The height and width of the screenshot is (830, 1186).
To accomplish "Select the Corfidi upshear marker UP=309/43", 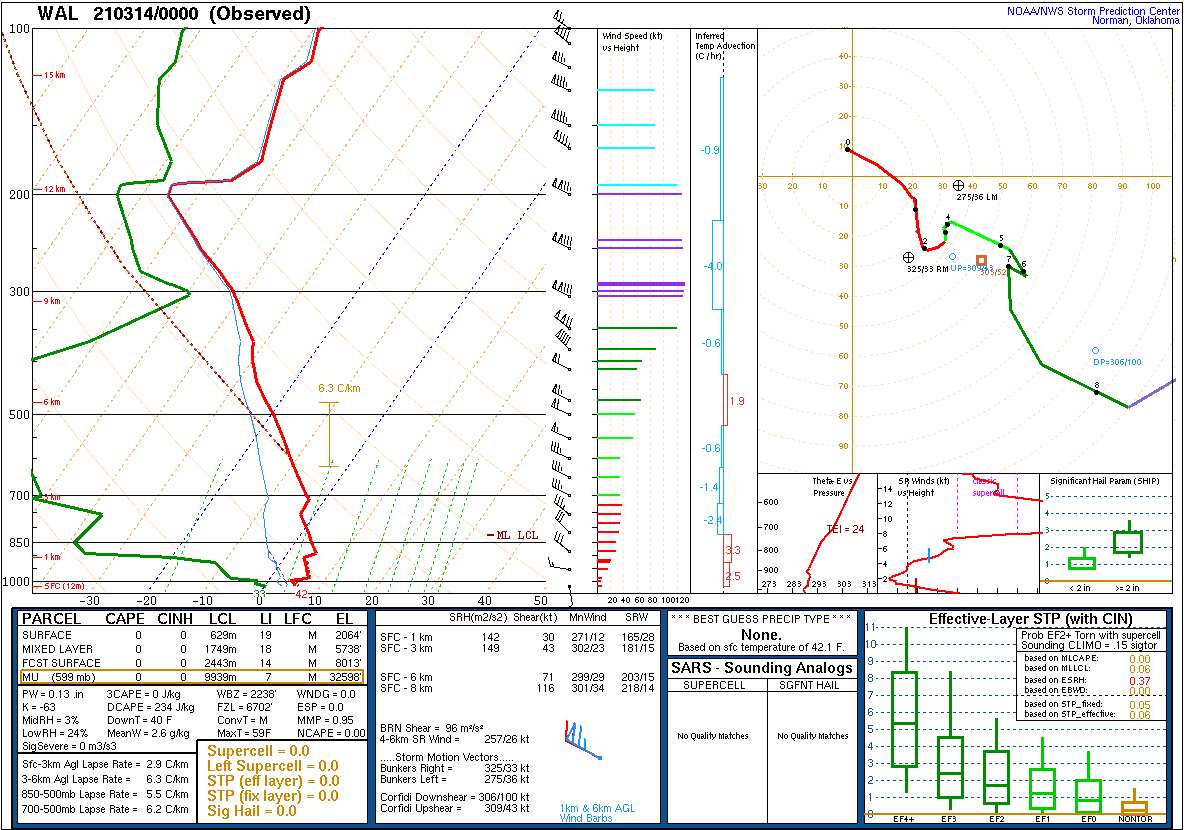I will [952, 256].
